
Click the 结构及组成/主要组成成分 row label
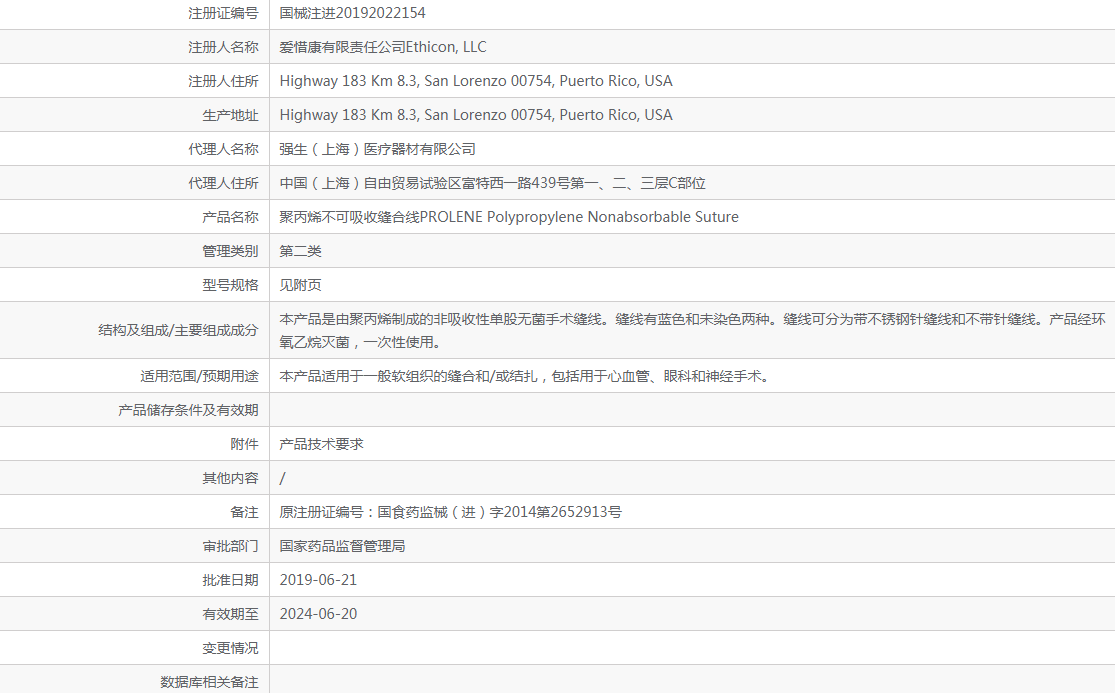click(178, 331)
